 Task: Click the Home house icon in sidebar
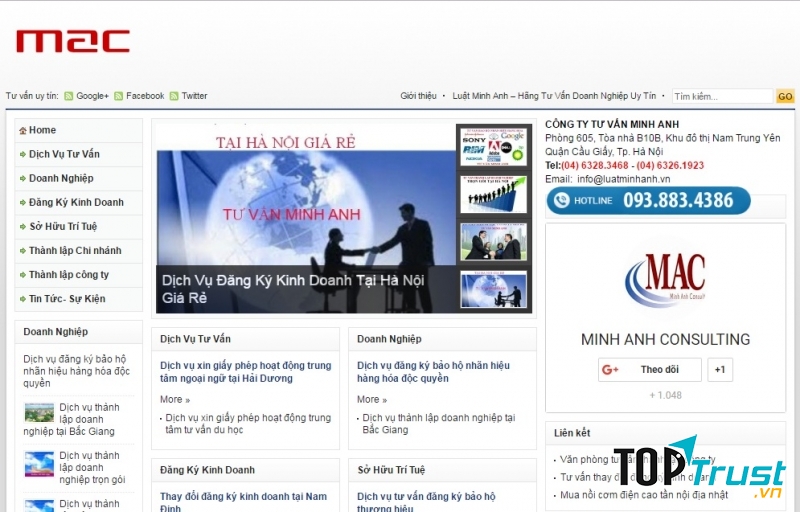click(22, 131)
